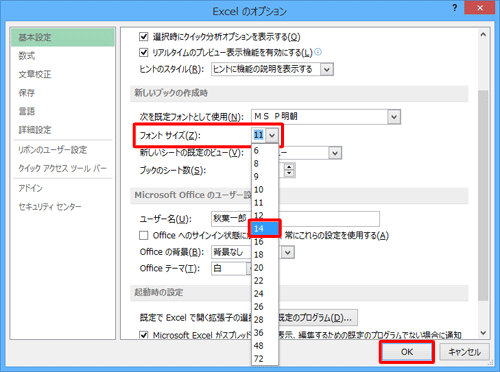Choose font size 28 from list
500x372 pixels.
(265, 319)
